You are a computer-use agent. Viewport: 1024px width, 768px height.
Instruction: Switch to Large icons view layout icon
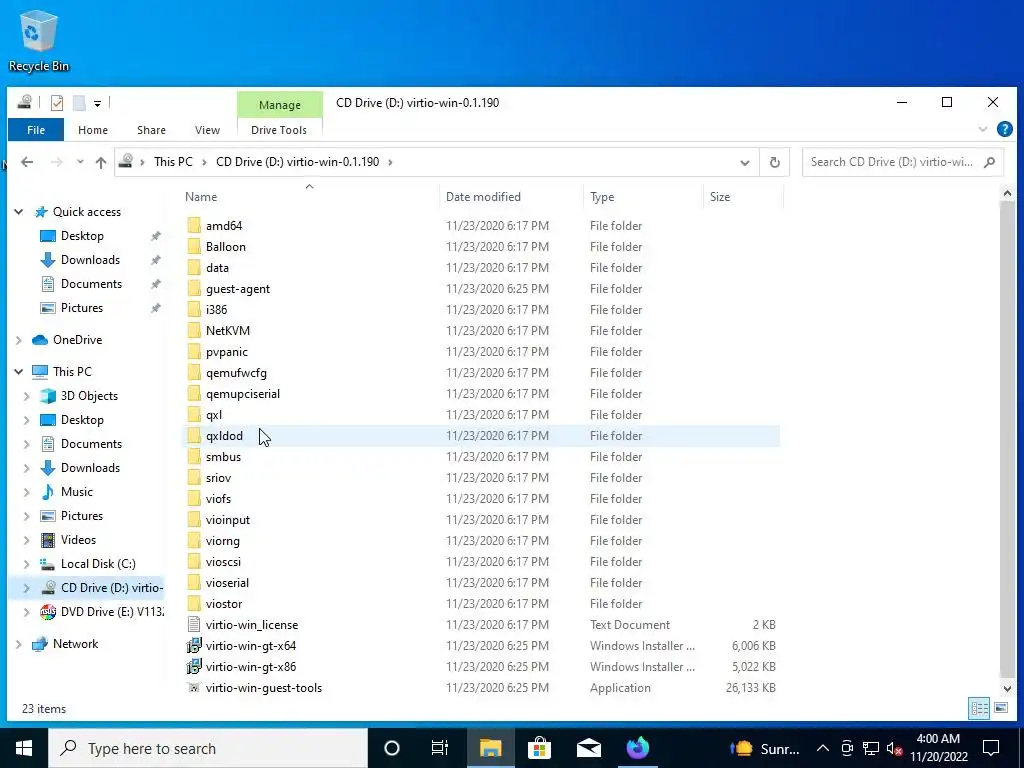(1000, 708)
